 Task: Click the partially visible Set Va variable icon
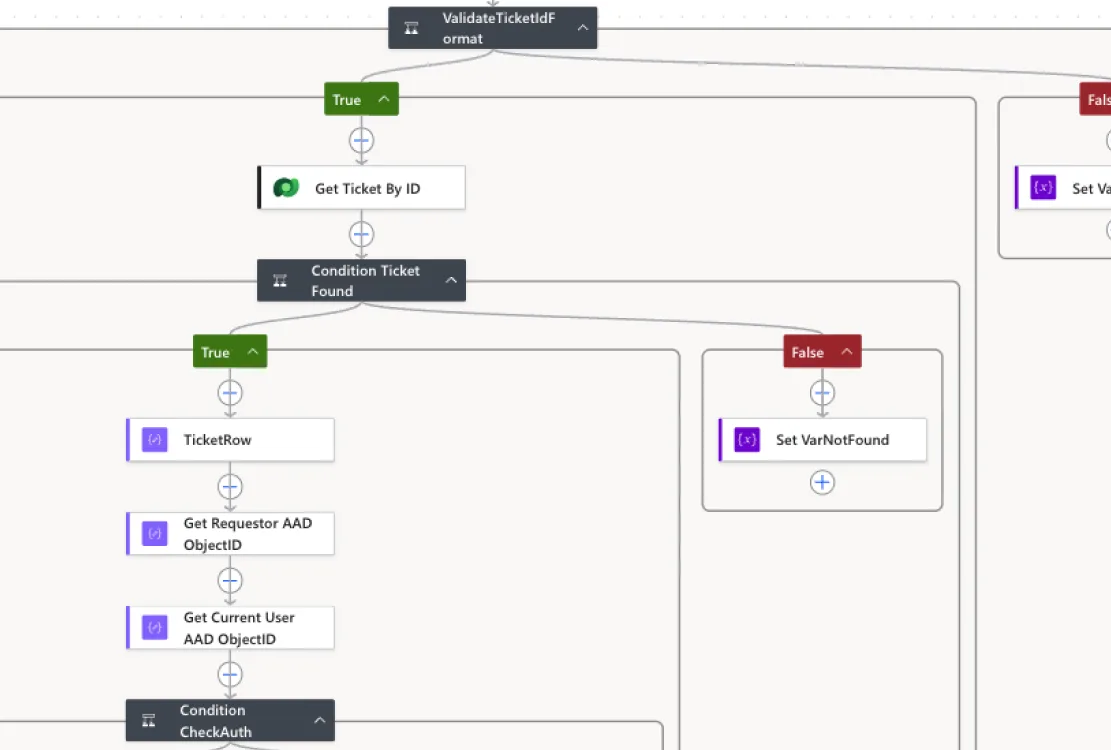(1043, 188)
